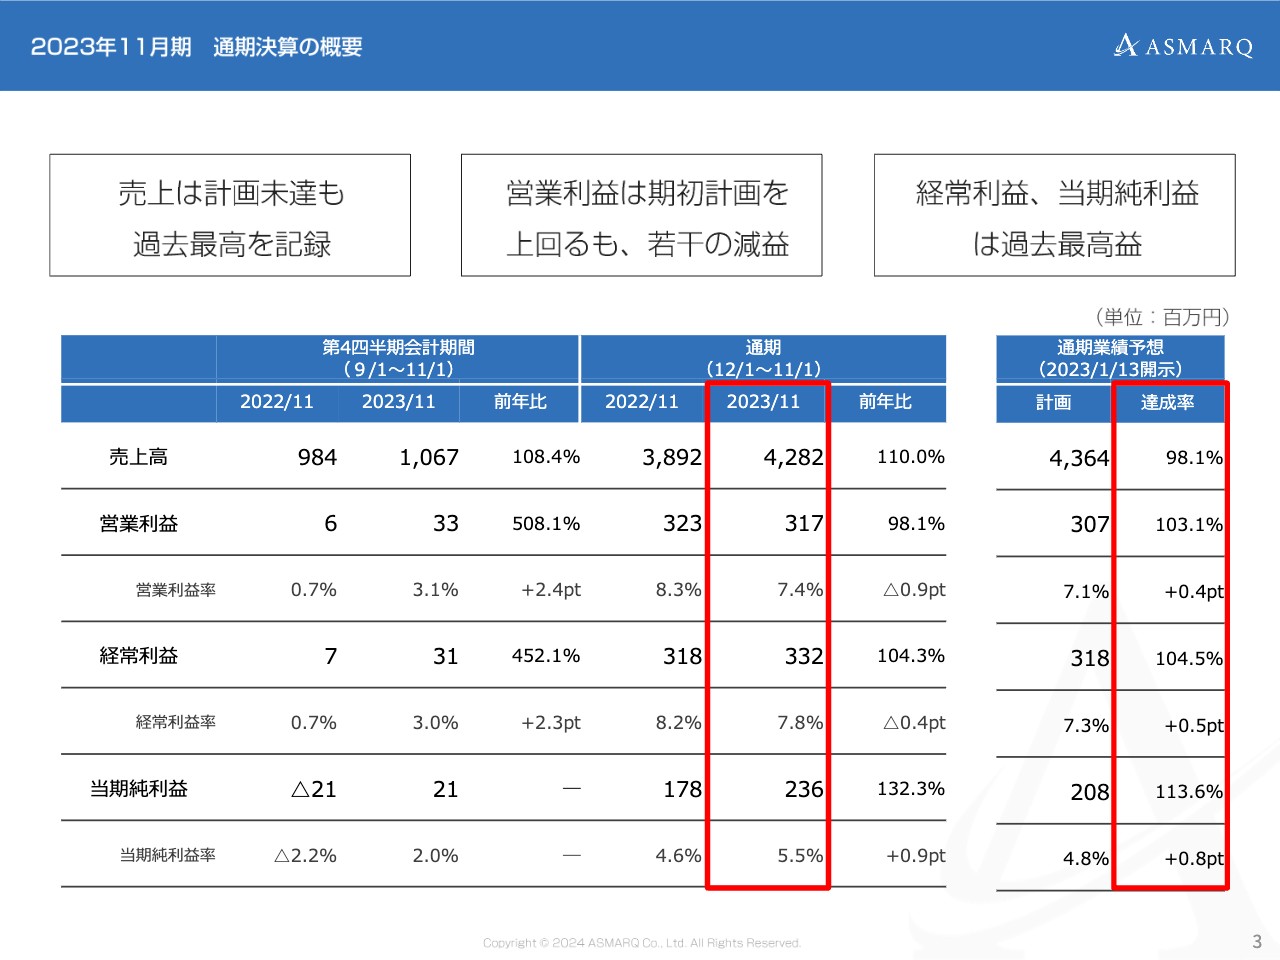Click the slide title 2023年11月期 通期決算の概要
Screen dimensions: 1280x960
[x=196, y=47]
